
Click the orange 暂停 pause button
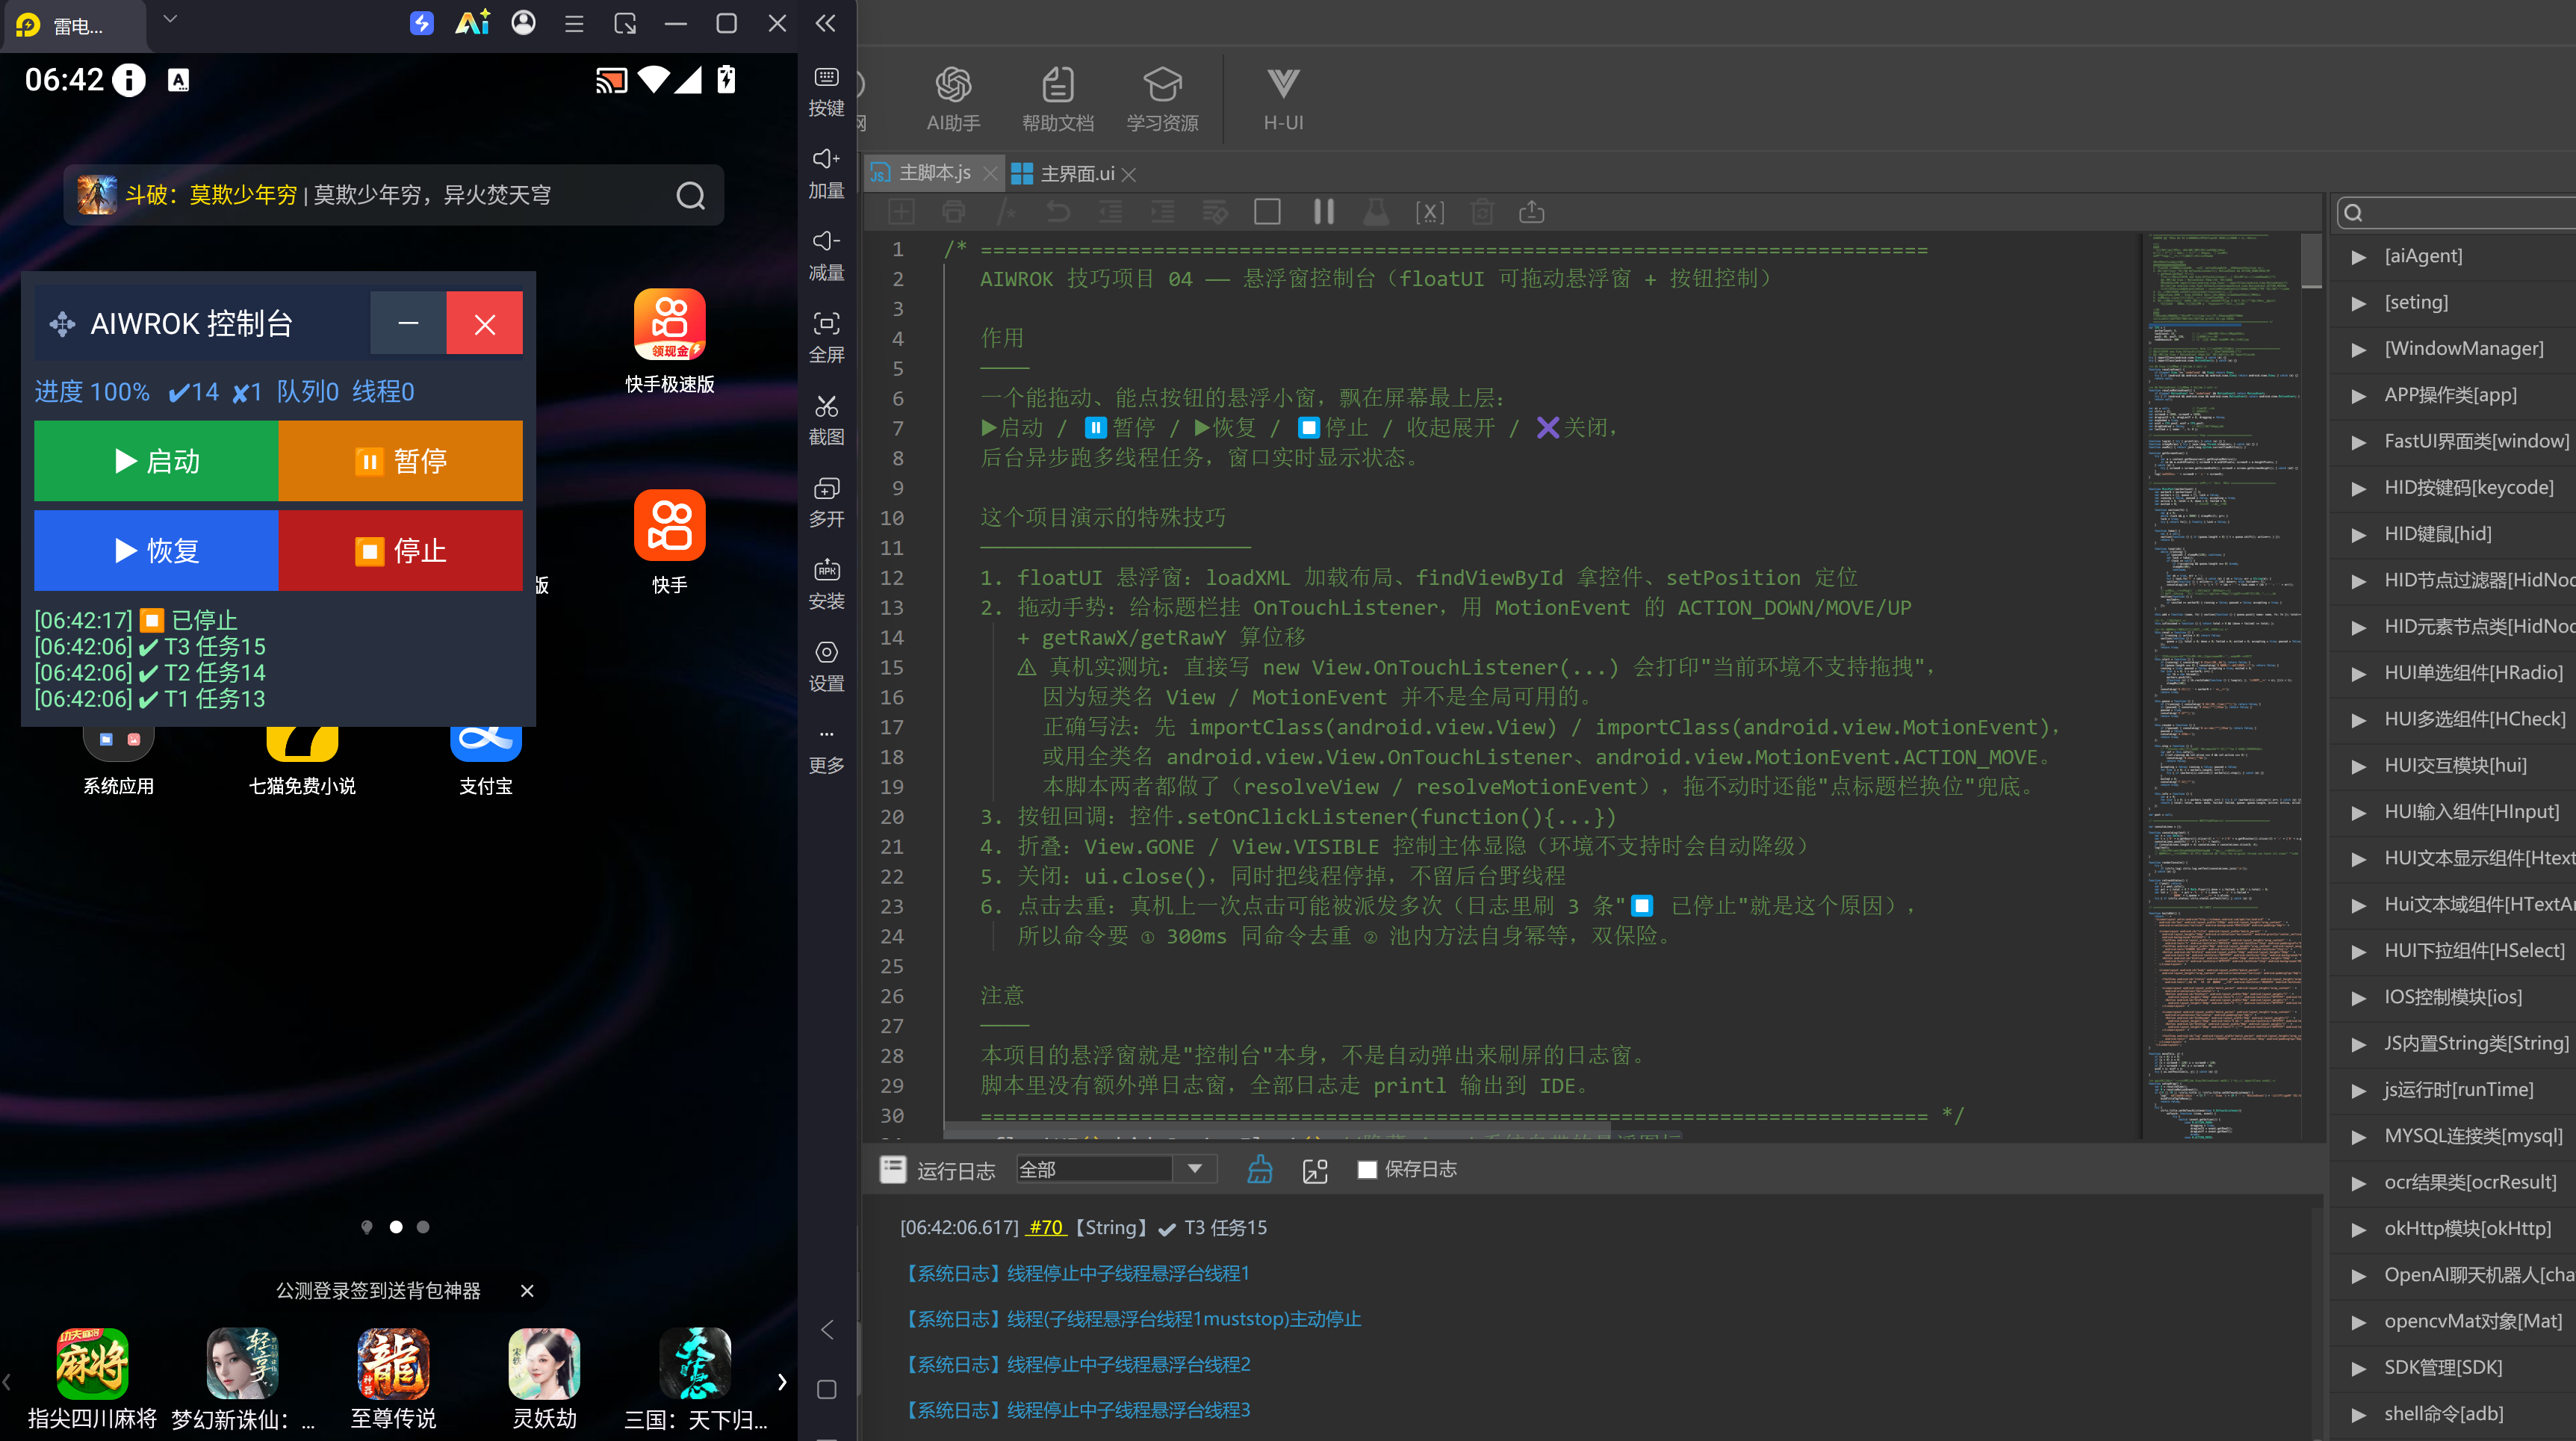400,461
